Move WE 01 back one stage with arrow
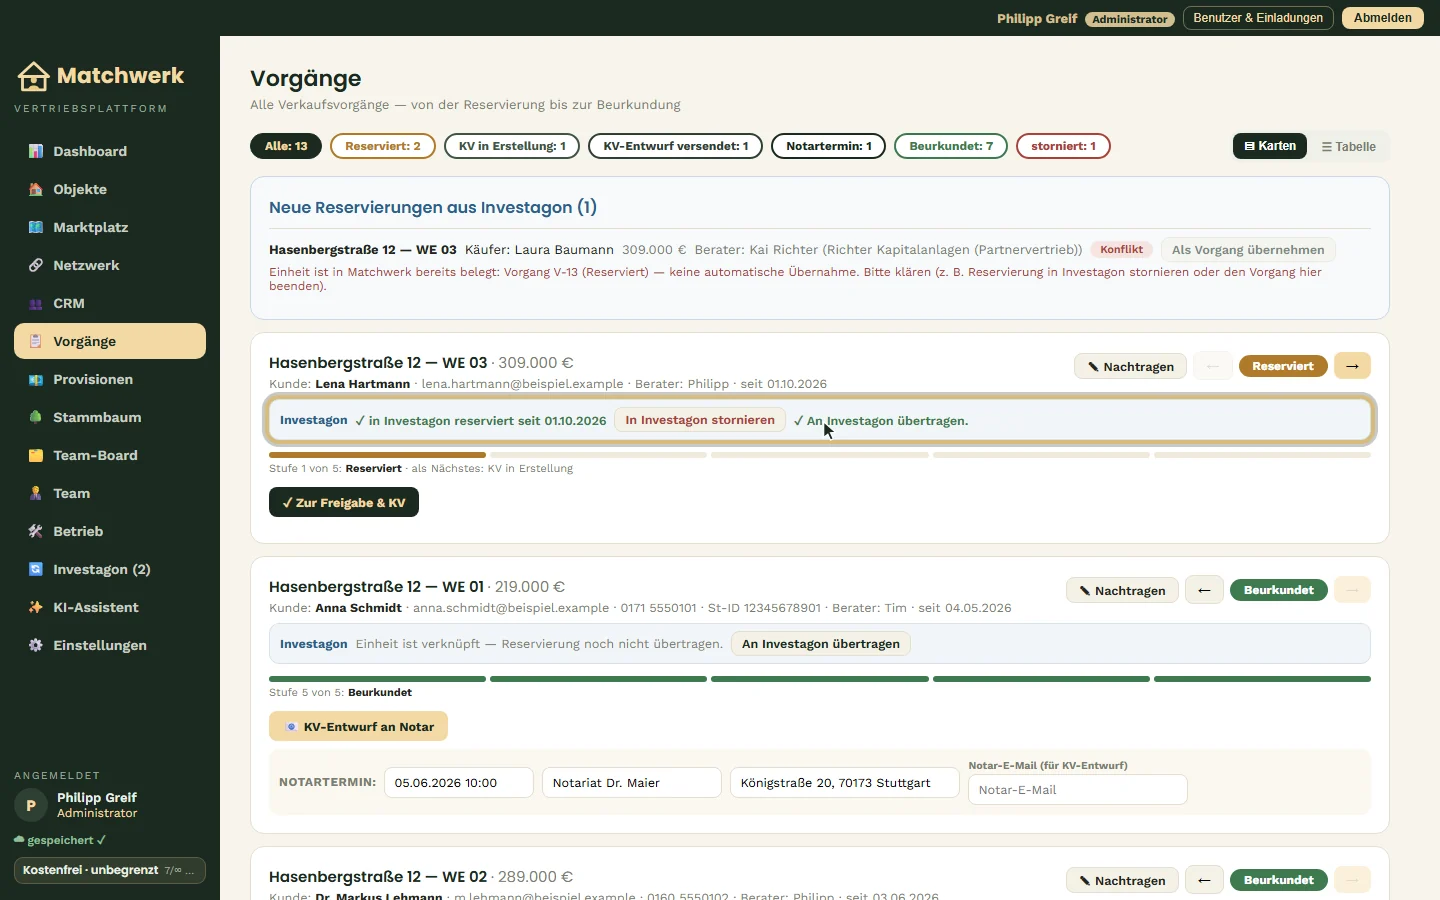Viewport: 1440px width, 900px height. (x=1204, y=590)
